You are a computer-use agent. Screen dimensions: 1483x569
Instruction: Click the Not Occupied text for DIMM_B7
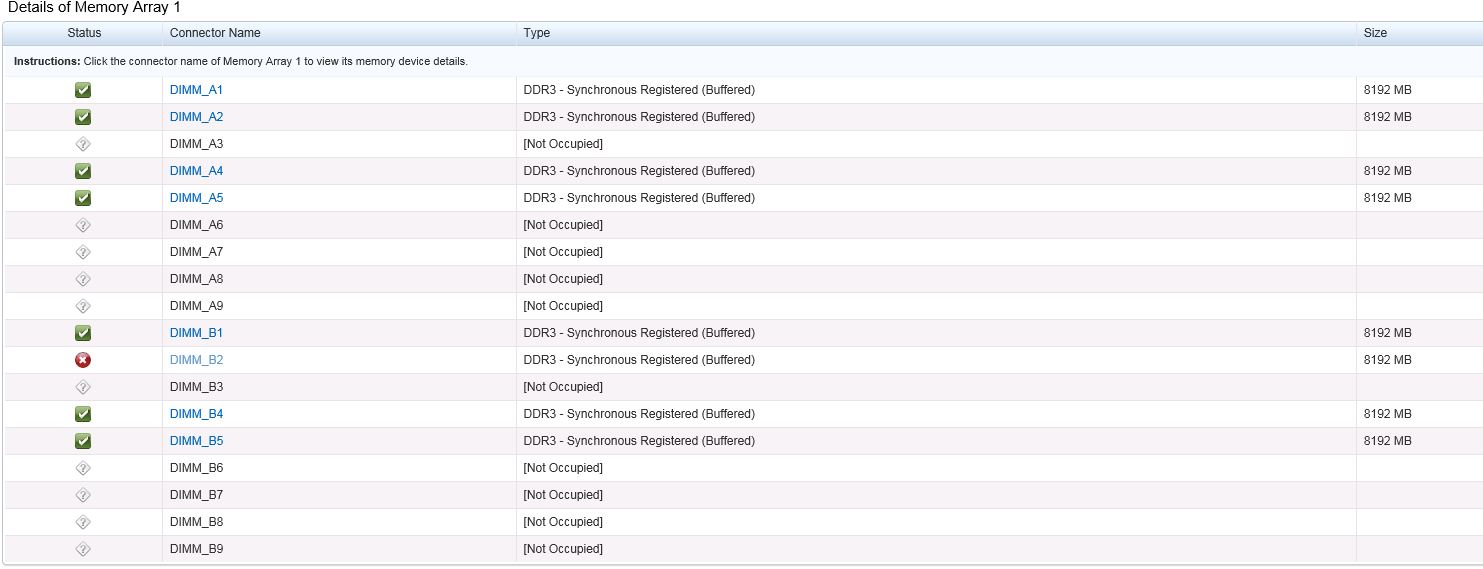tap(563, 495)
